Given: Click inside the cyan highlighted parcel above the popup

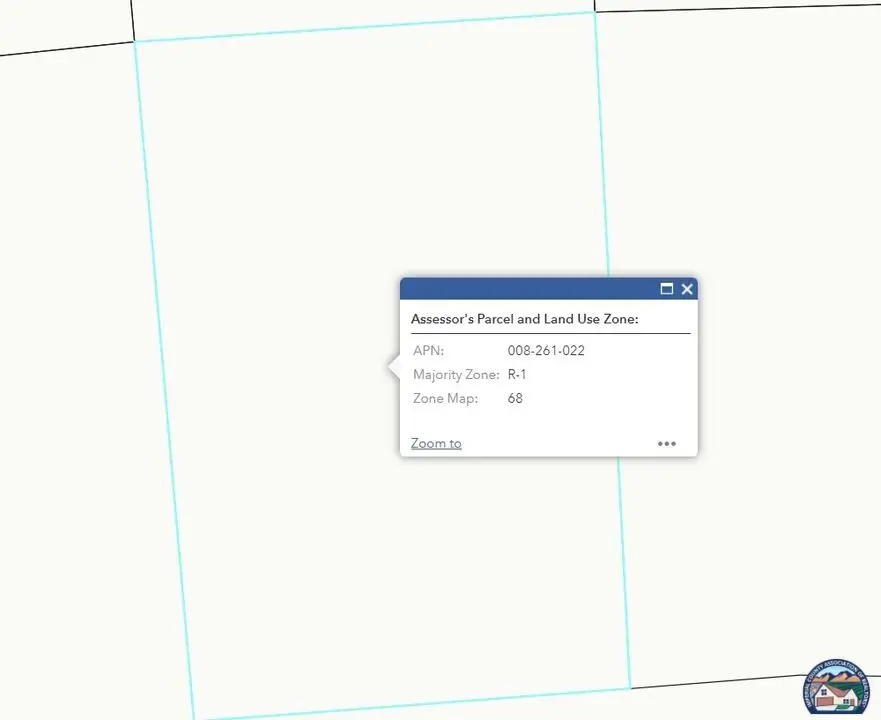Looking at the screenshot, I should point(370,160).
